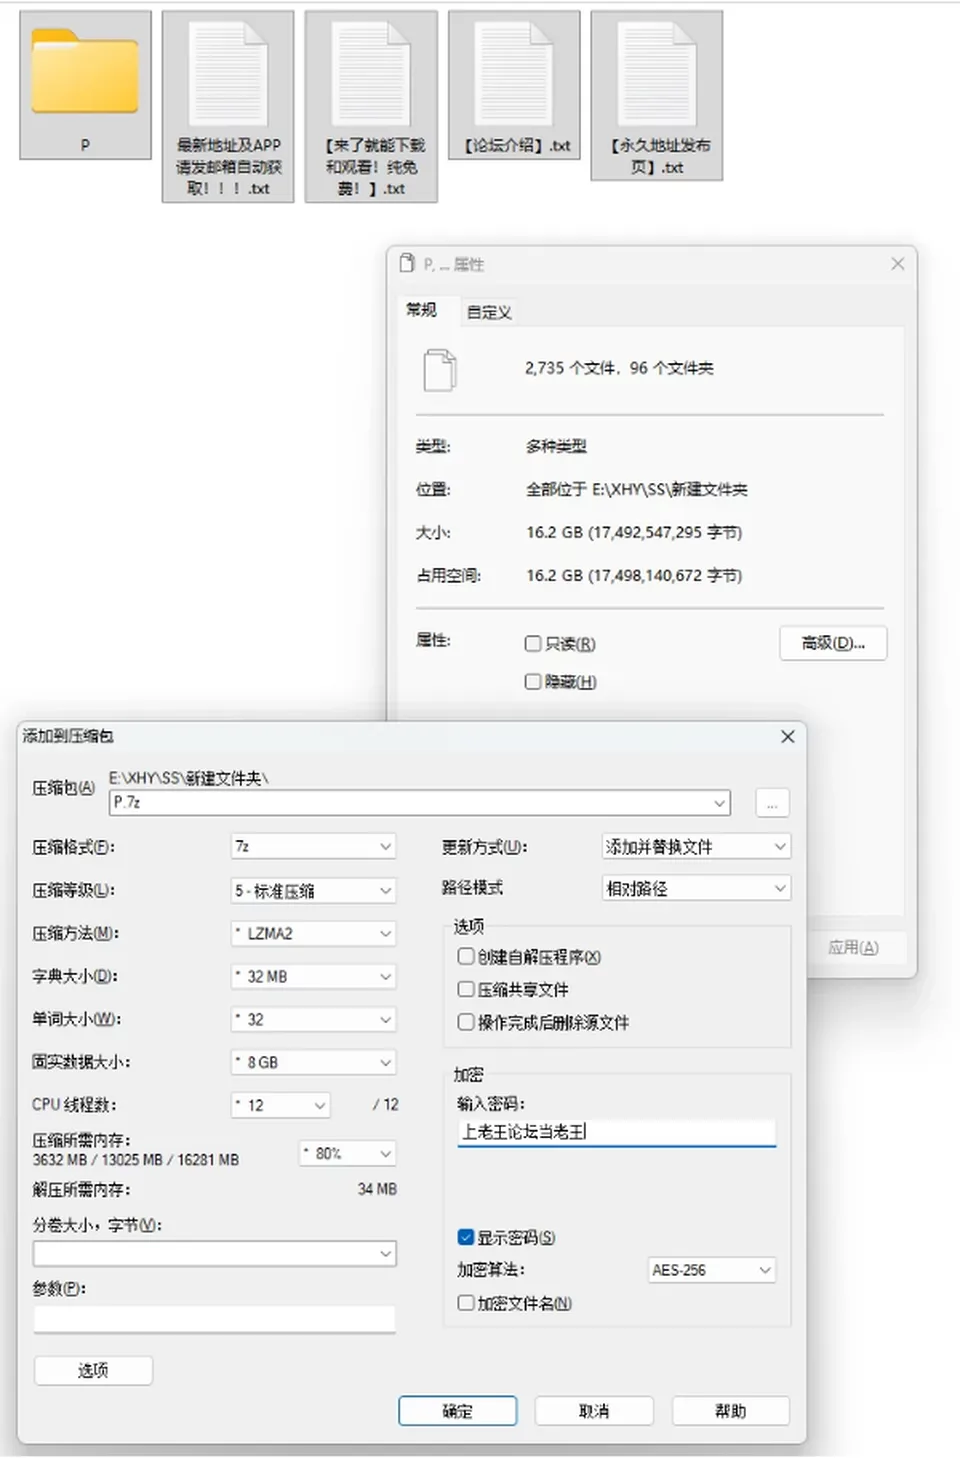Open the 路径模式 dropdown
The image size is (960, 1458).
(x=696, y=888)
